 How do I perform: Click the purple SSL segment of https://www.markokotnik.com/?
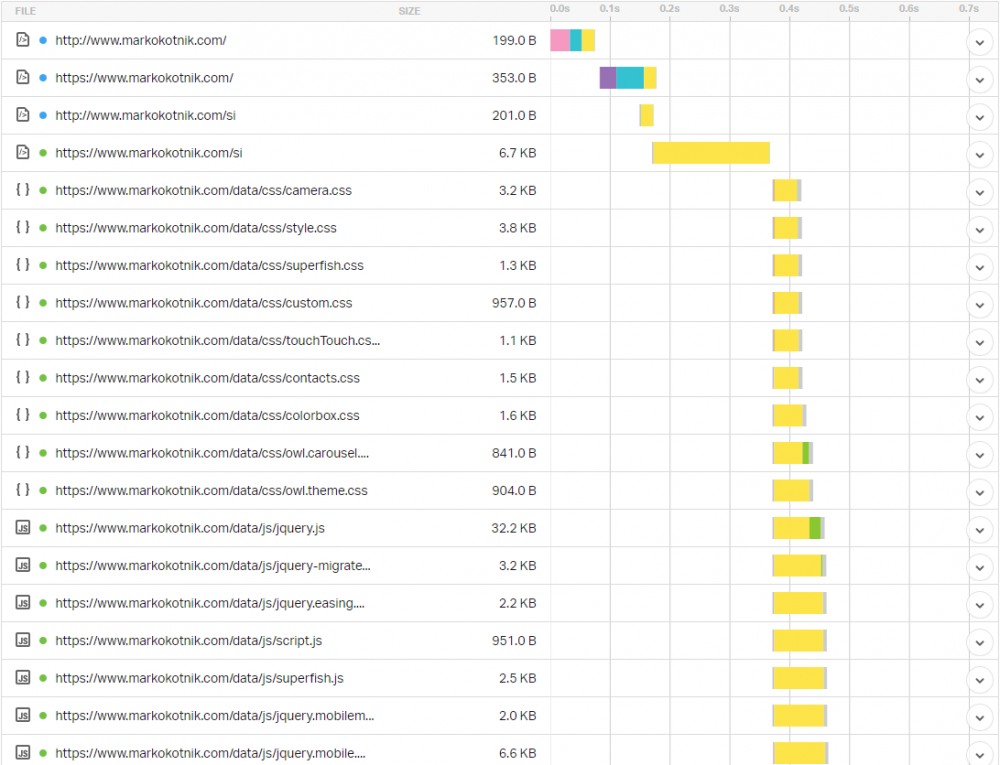[607, 78]
